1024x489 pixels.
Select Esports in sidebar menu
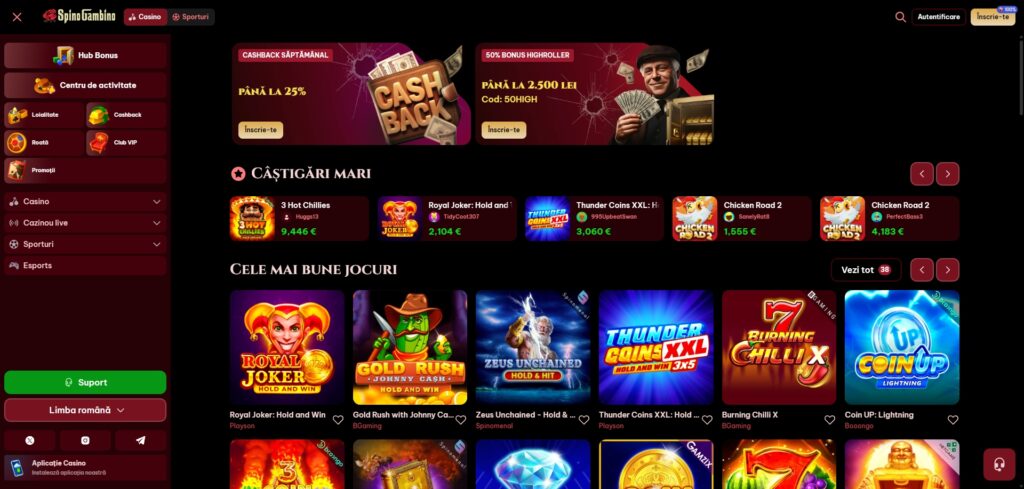[x=85, y=266]
